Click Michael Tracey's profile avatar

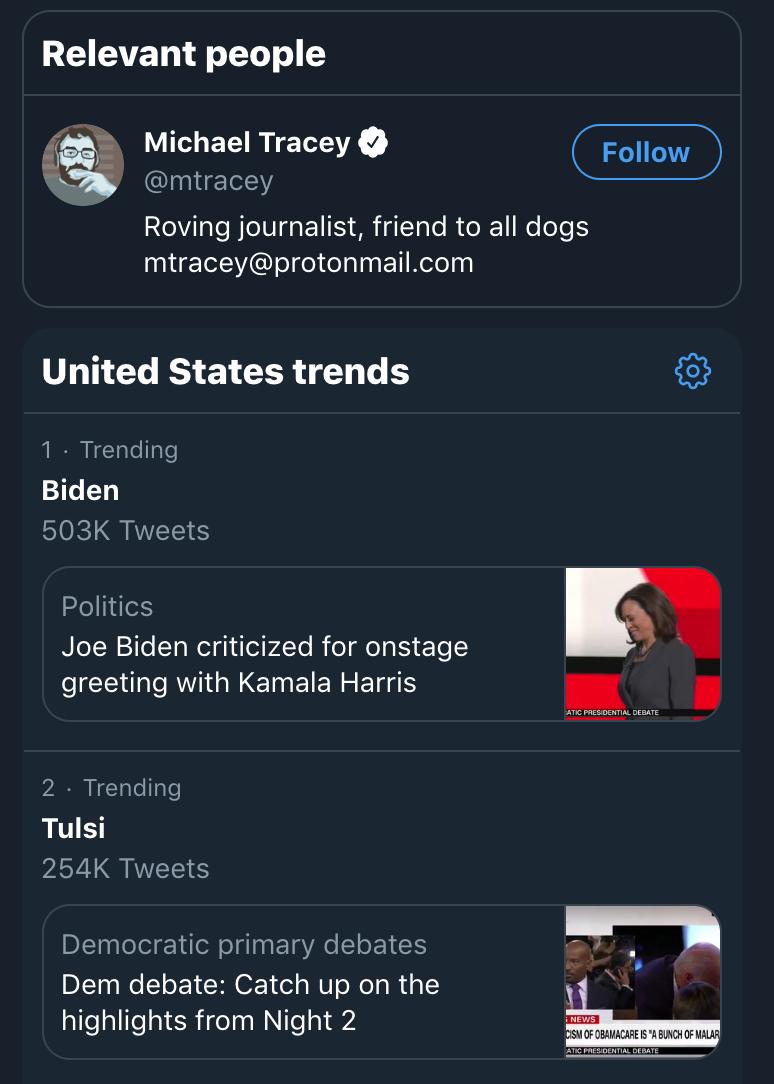[x=83, y=165]
